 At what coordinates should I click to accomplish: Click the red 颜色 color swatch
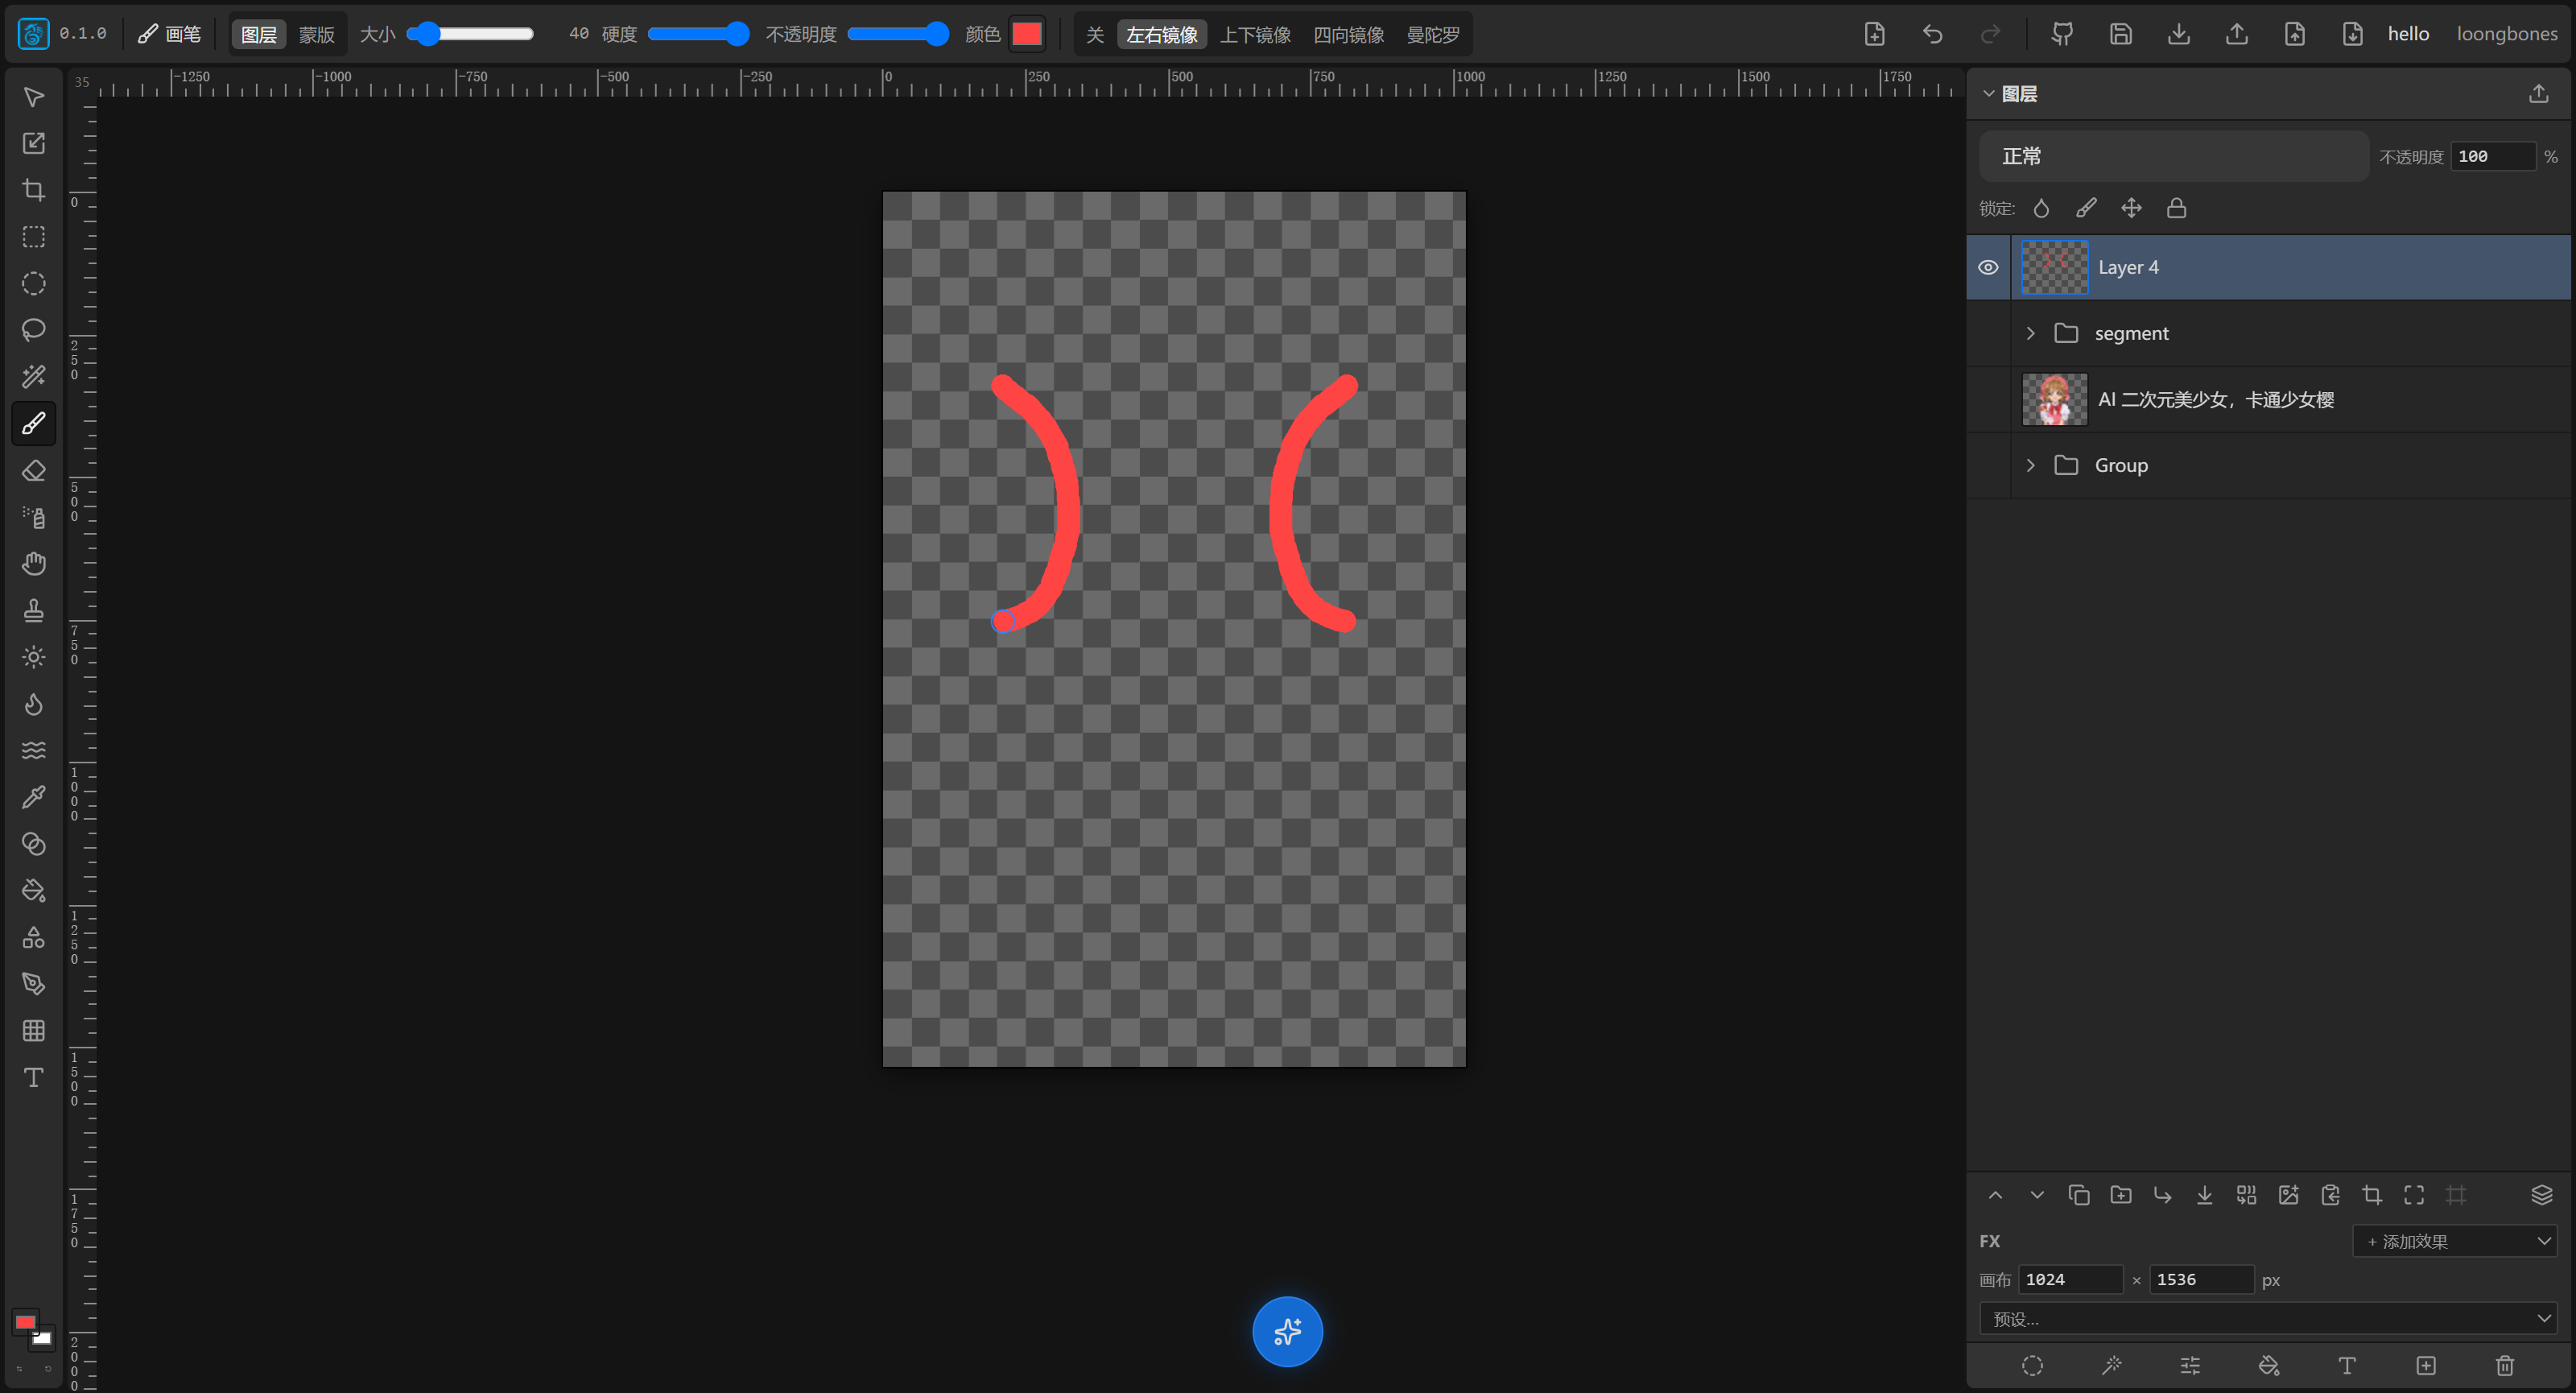1027,34
